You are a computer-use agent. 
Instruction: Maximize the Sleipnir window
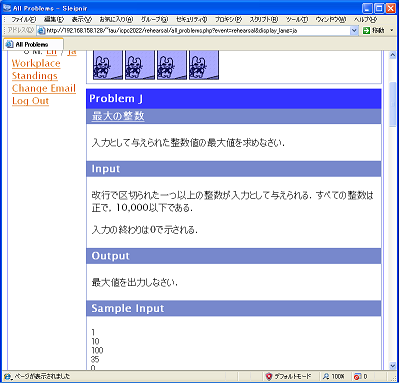pos(379,8)
